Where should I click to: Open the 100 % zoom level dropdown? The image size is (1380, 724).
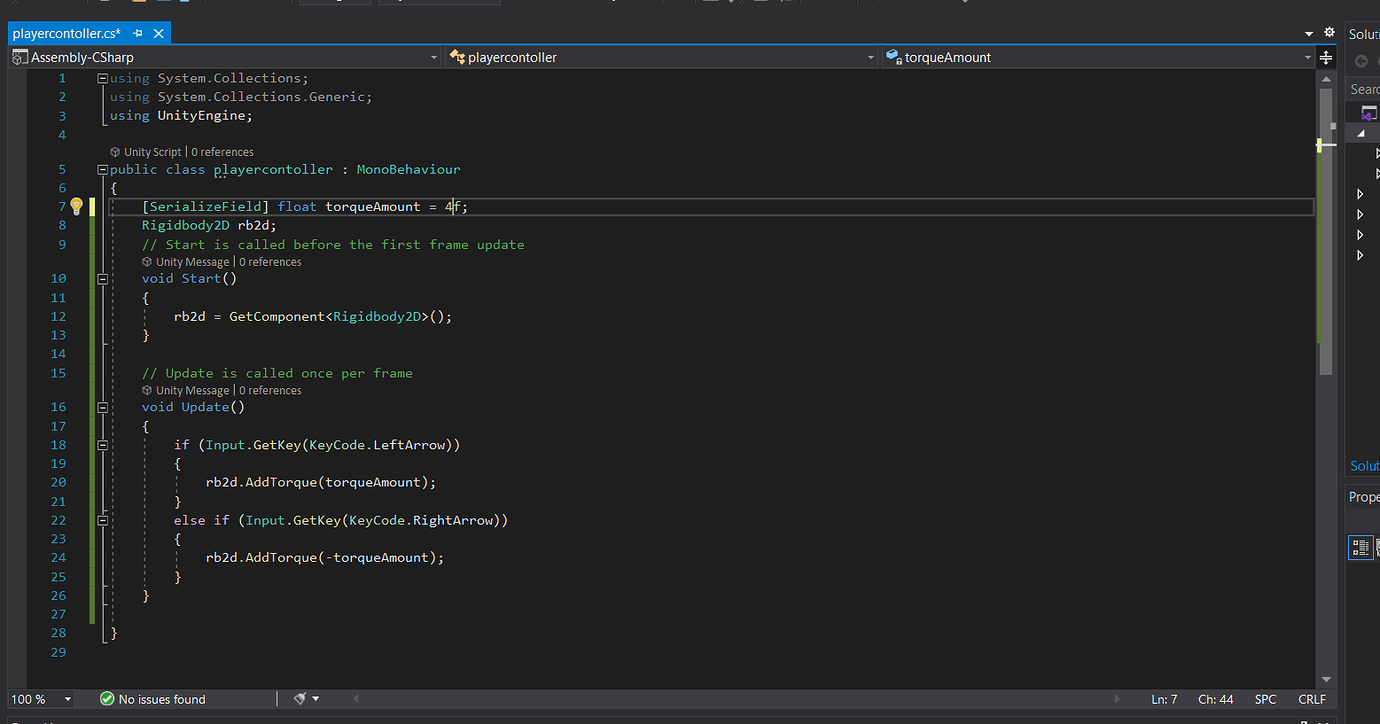(68, 699)
